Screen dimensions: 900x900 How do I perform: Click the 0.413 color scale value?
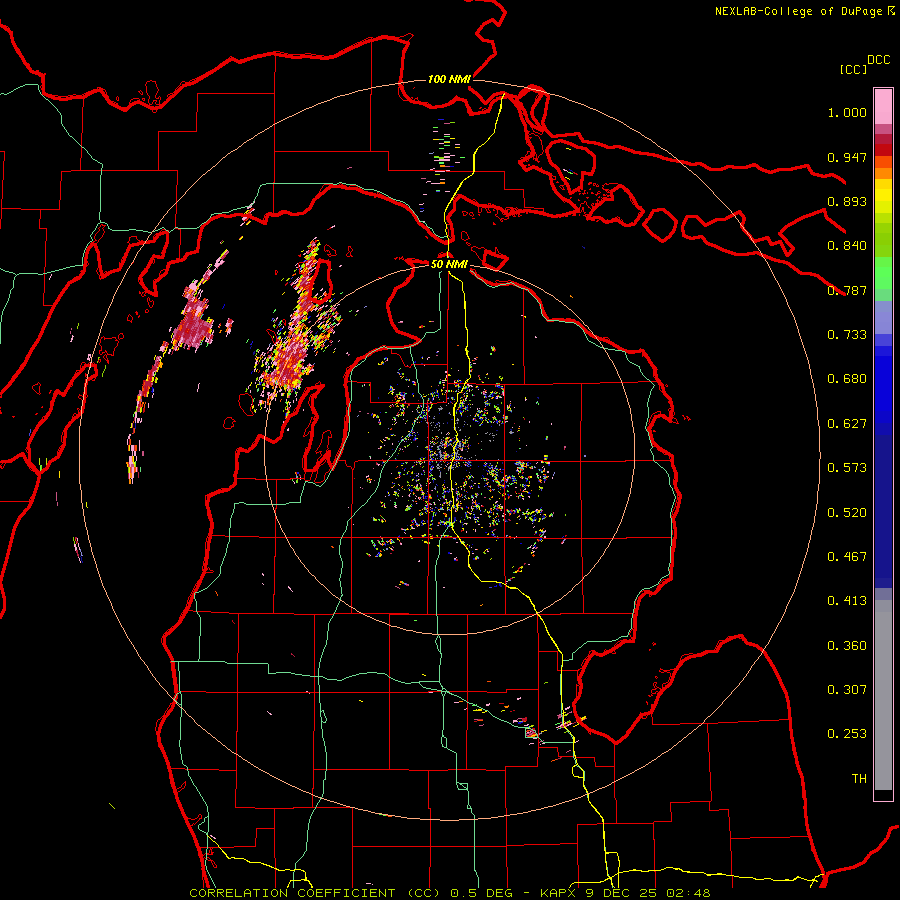coord(847,601)
